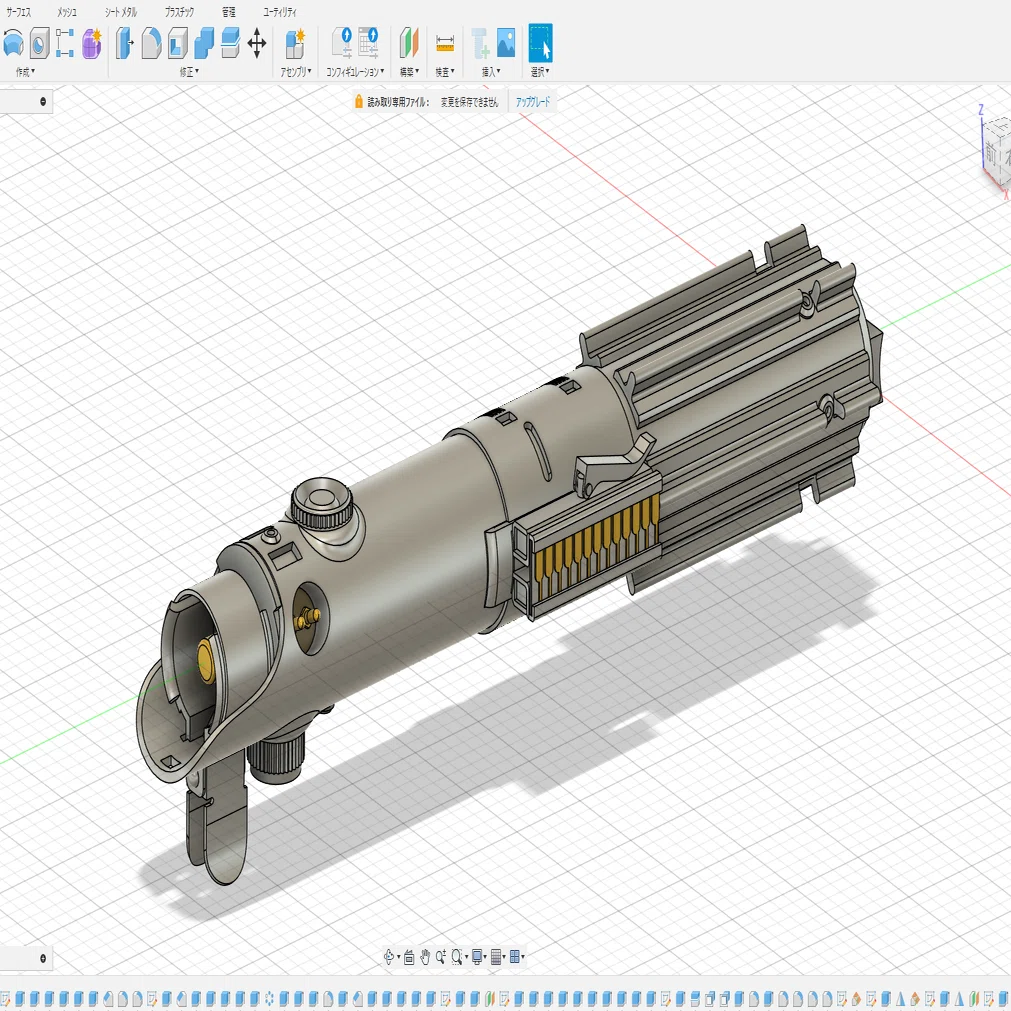Open the 挿入 dropdown menu
This screenshot has width=1011, height=1011.
[491, 72]
